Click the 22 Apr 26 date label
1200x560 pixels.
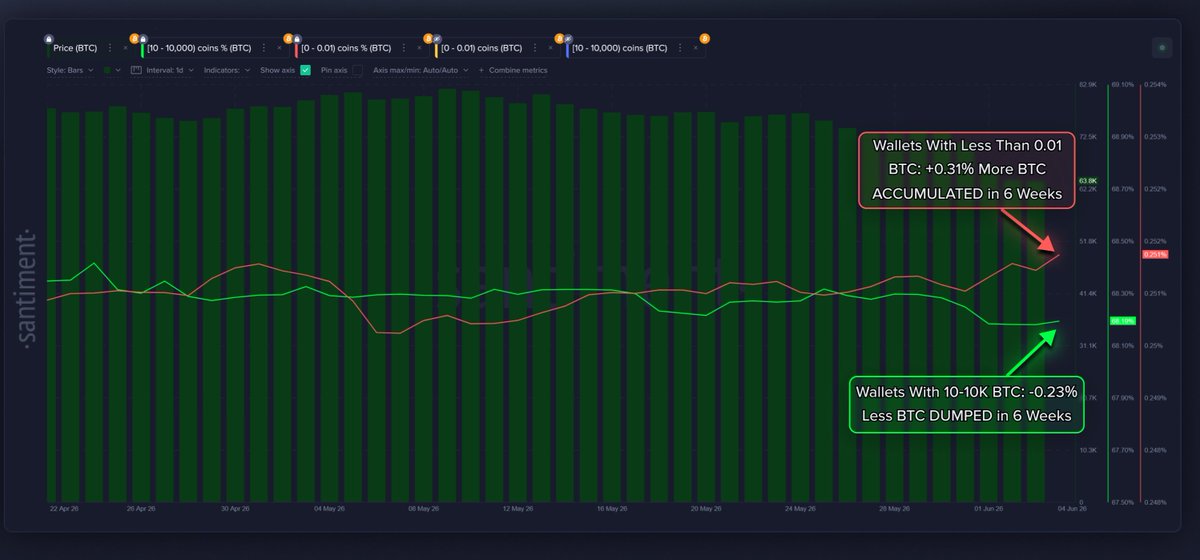[x=66, y=508]
